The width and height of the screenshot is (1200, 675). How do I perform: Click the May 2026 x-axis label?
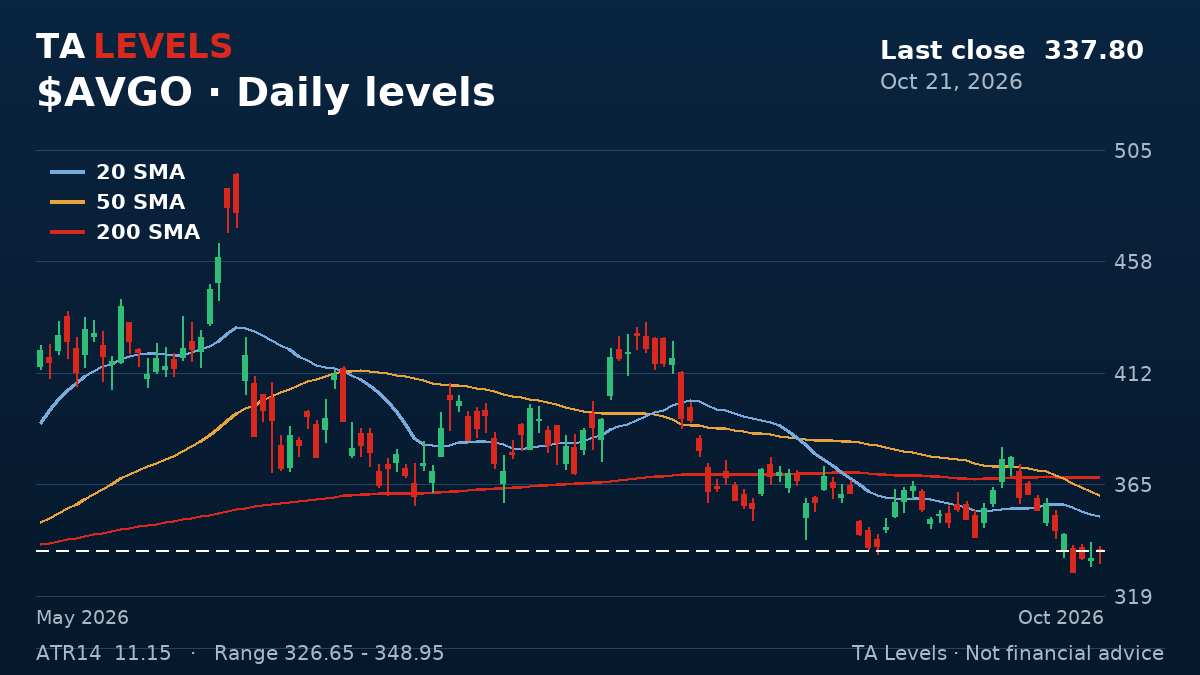(82, 618)
